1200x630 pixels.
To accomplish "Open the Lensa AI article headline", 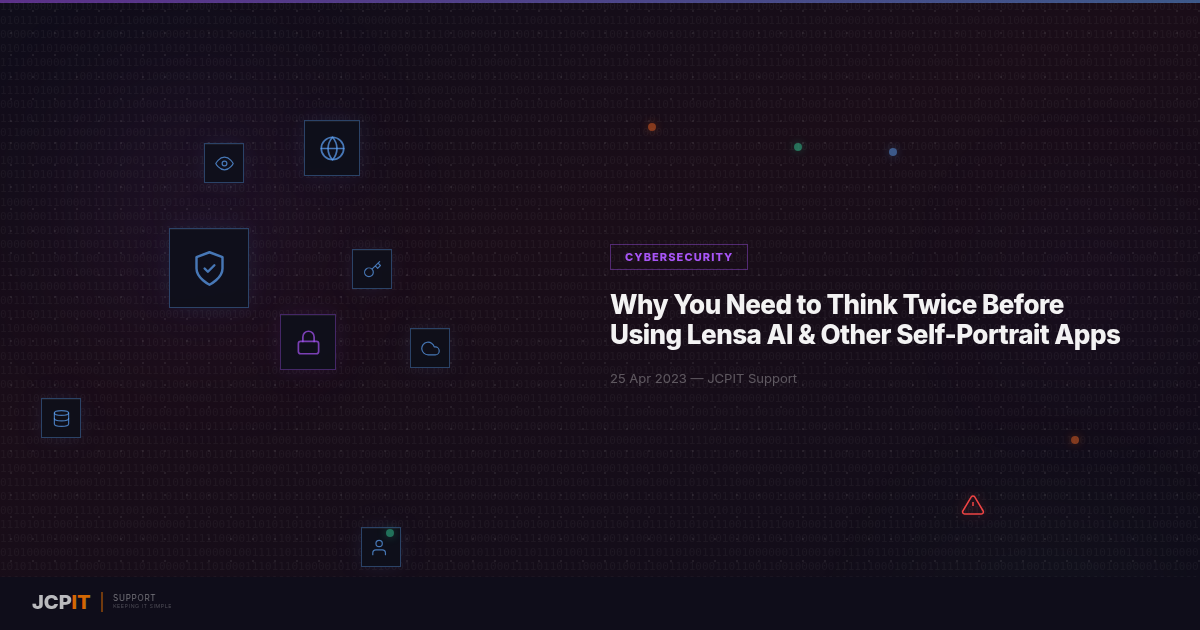I will click(864, 320).
